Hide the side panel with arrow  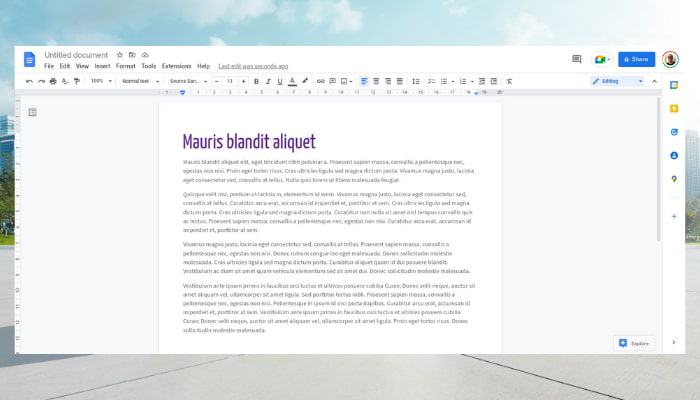point(674,342)
